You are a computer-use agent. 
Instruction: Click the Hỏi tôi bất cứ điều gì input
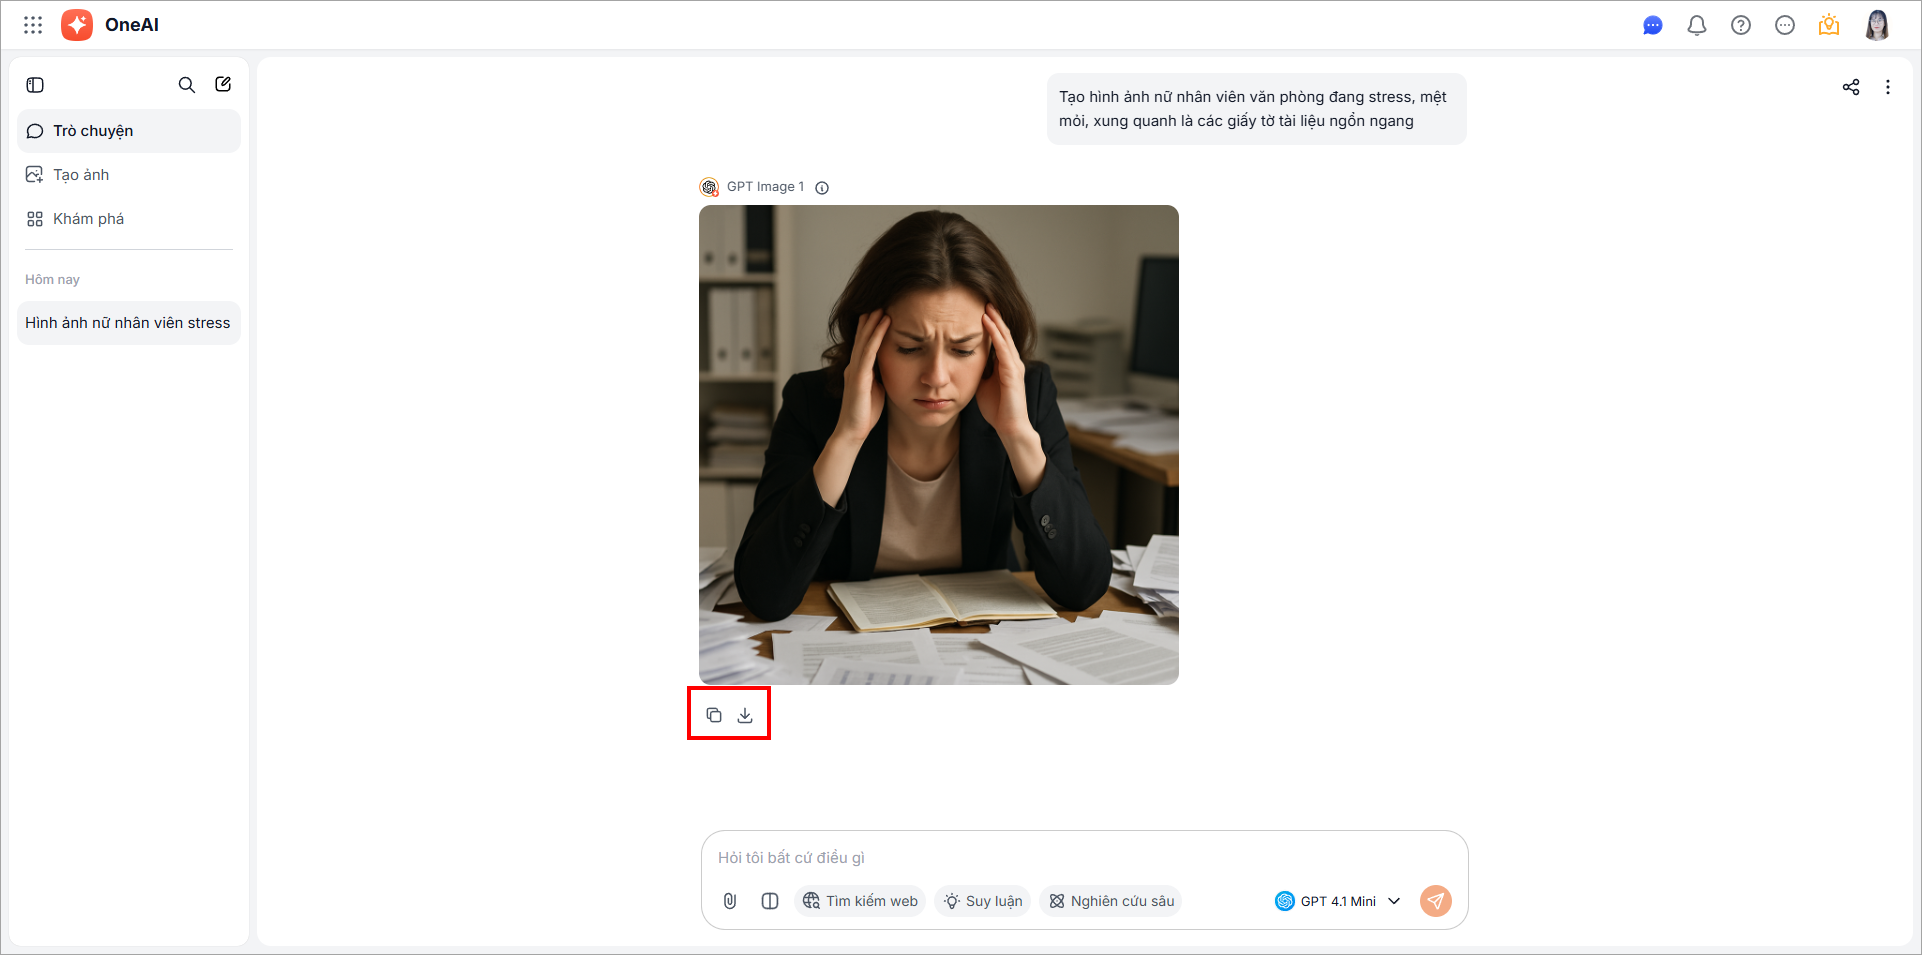click(1084, 857)
